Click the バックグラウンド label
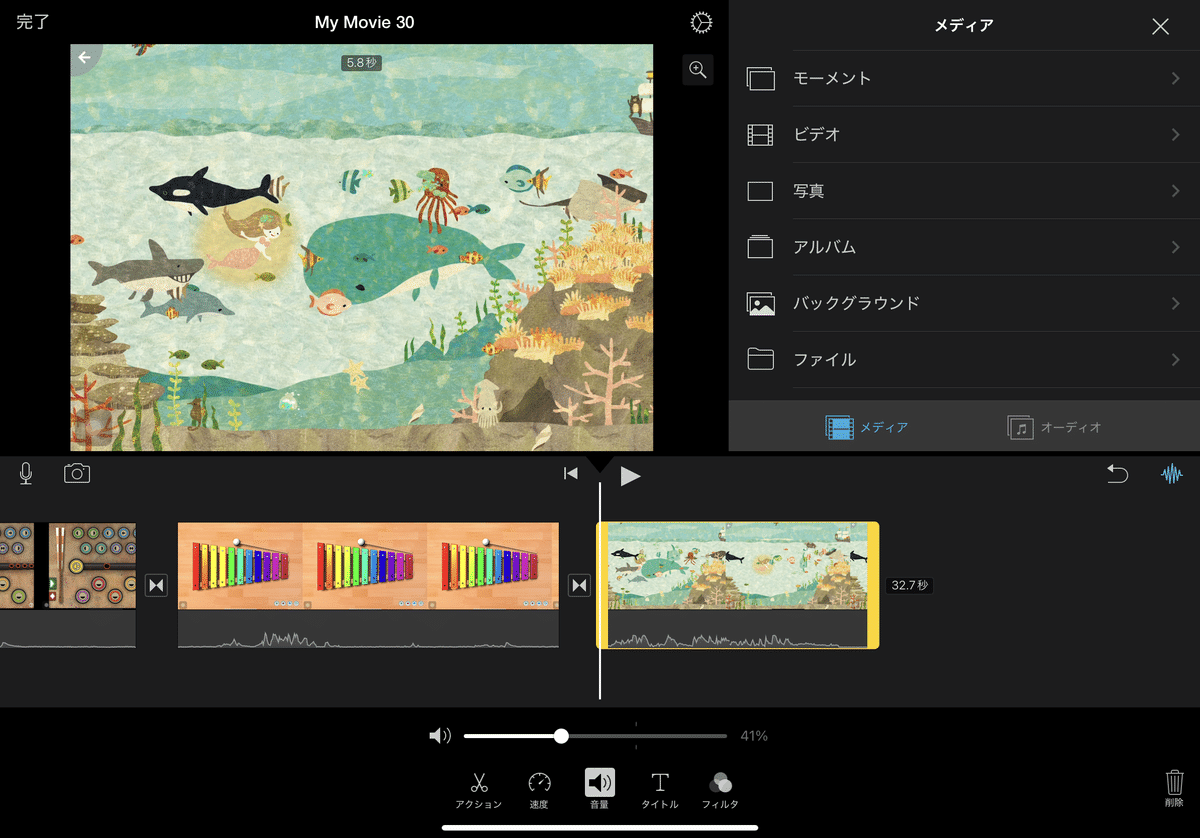 pos(856,303)
